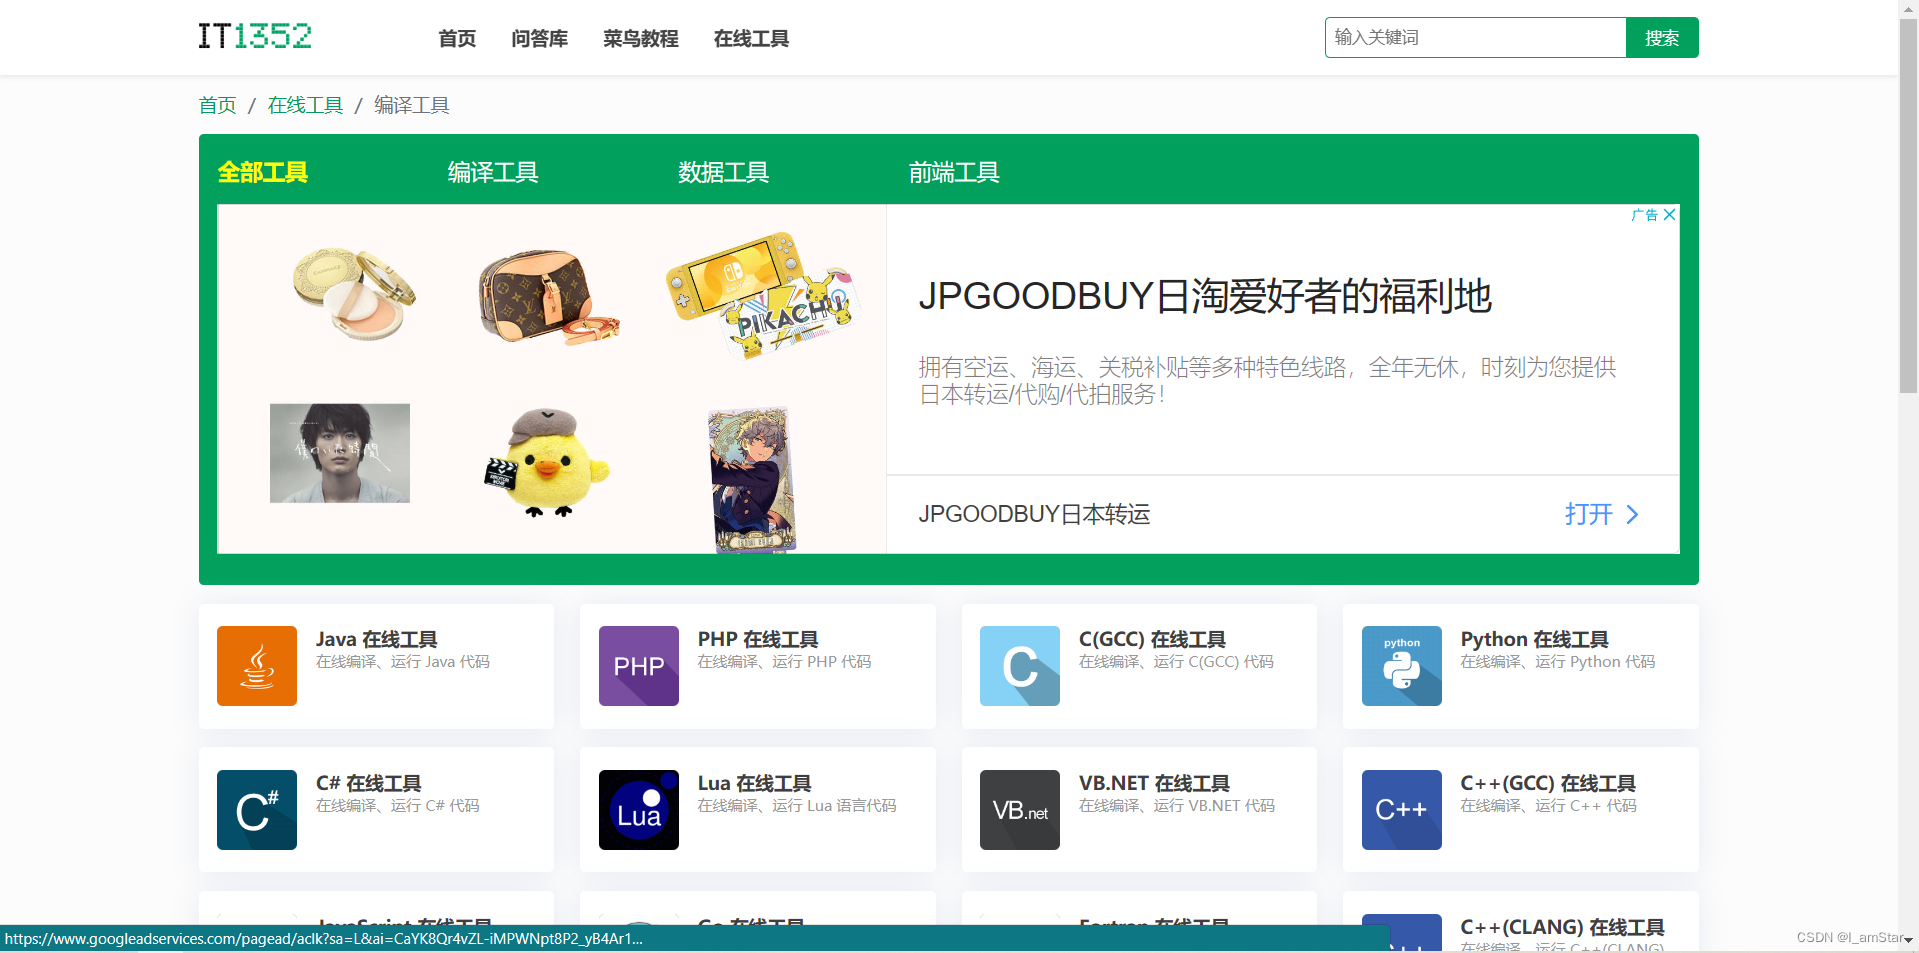Click the 在线编译、运行 VB.NET 代码 description
This screenshot has height=953, width=1919.
pyautogui.click(x=1177, y=806)
